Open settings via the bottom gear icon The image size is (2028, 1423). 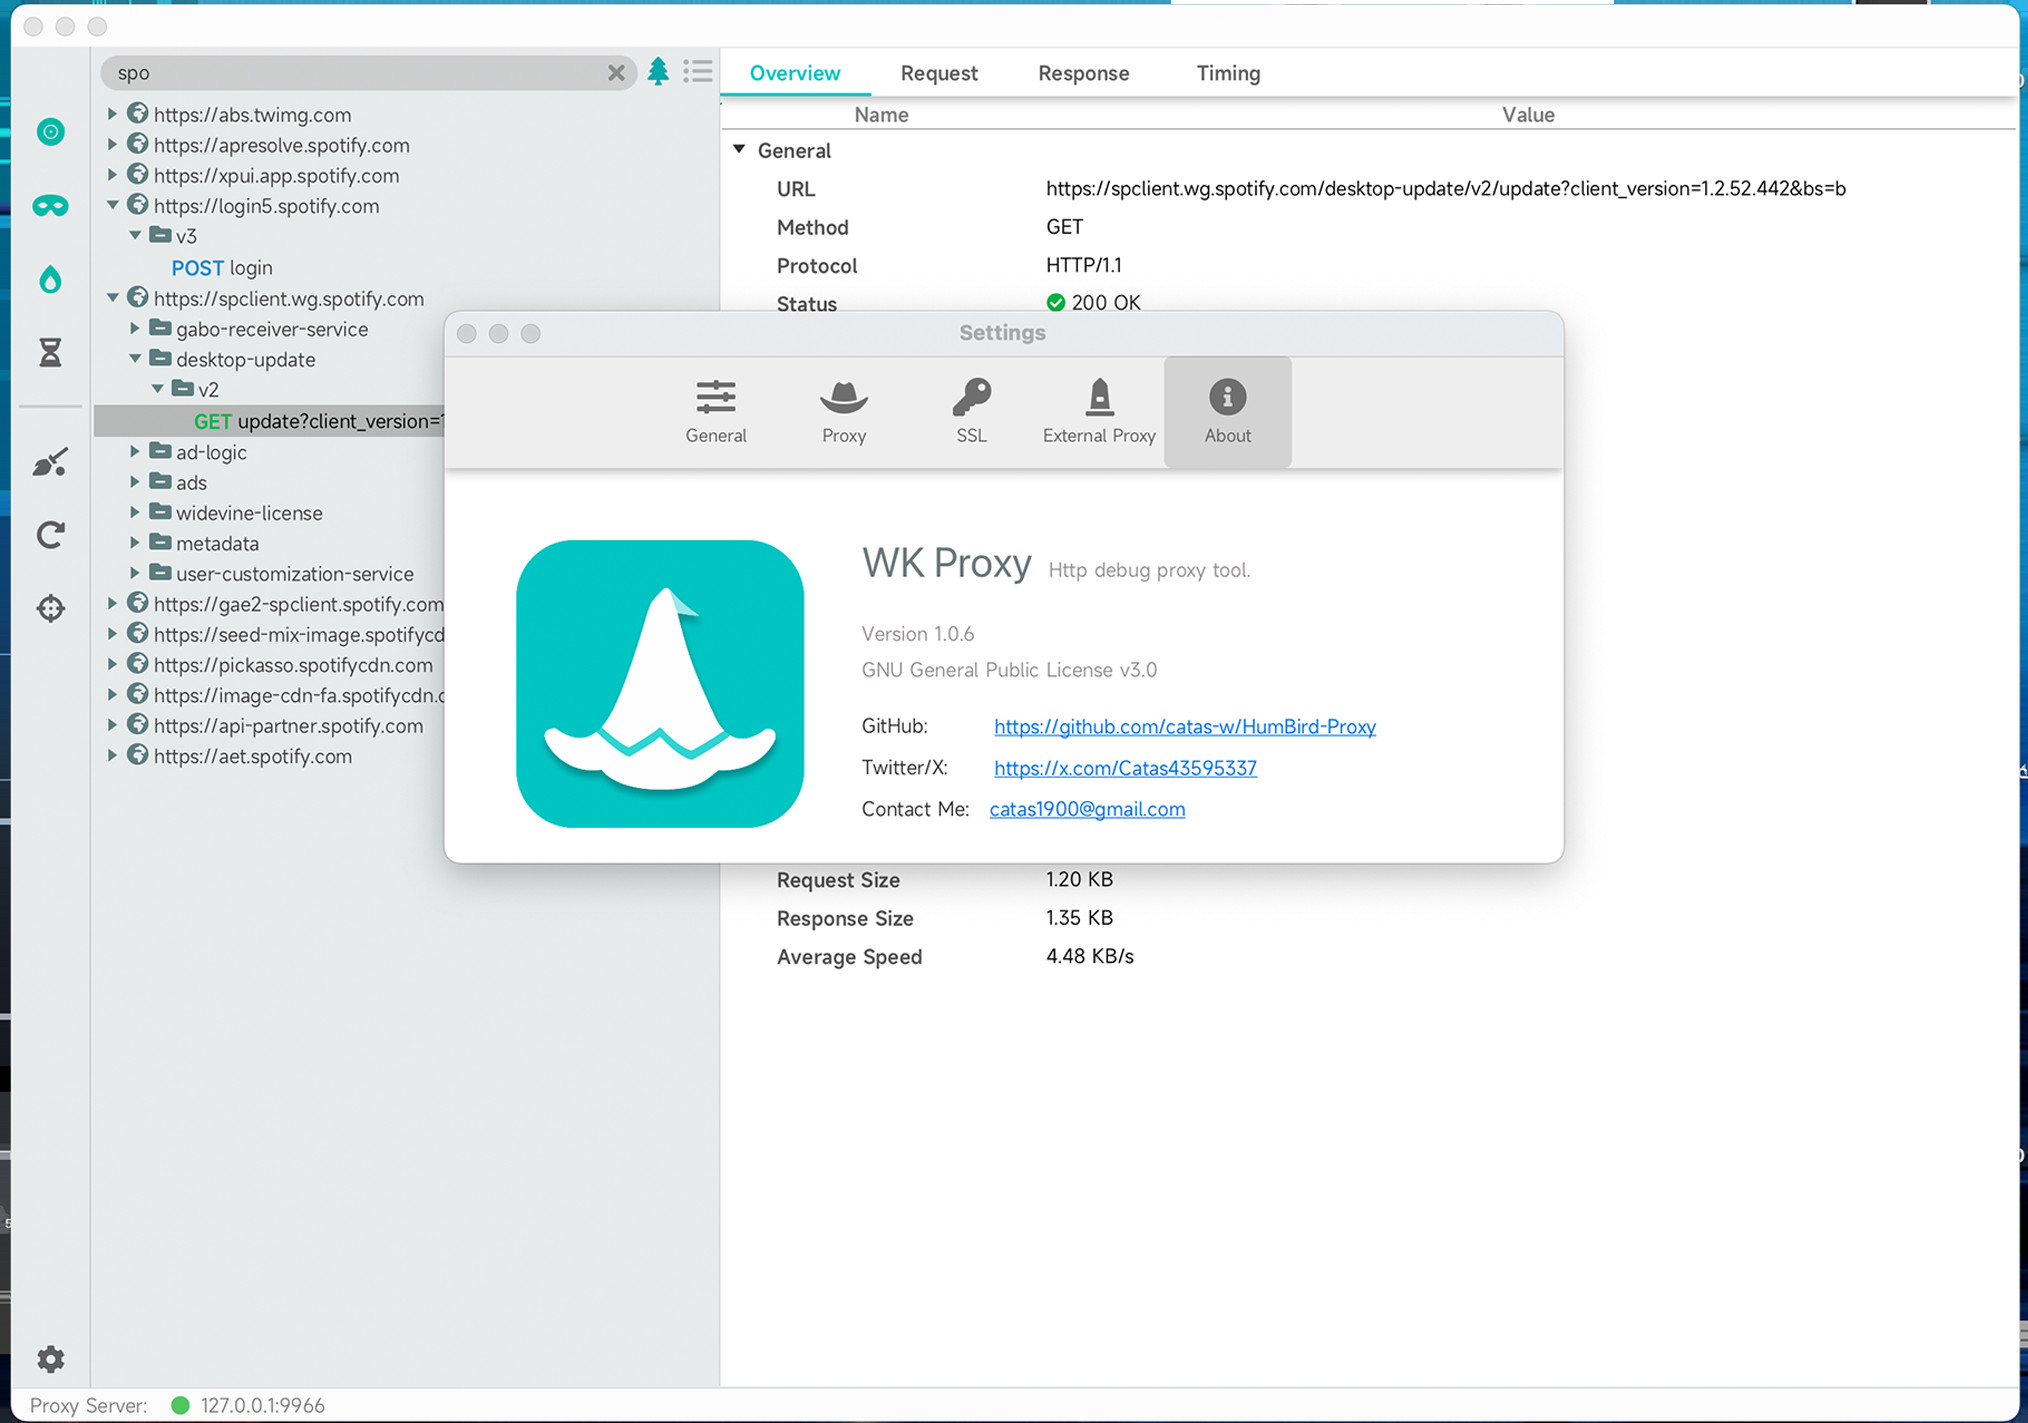pos(50,1358)
